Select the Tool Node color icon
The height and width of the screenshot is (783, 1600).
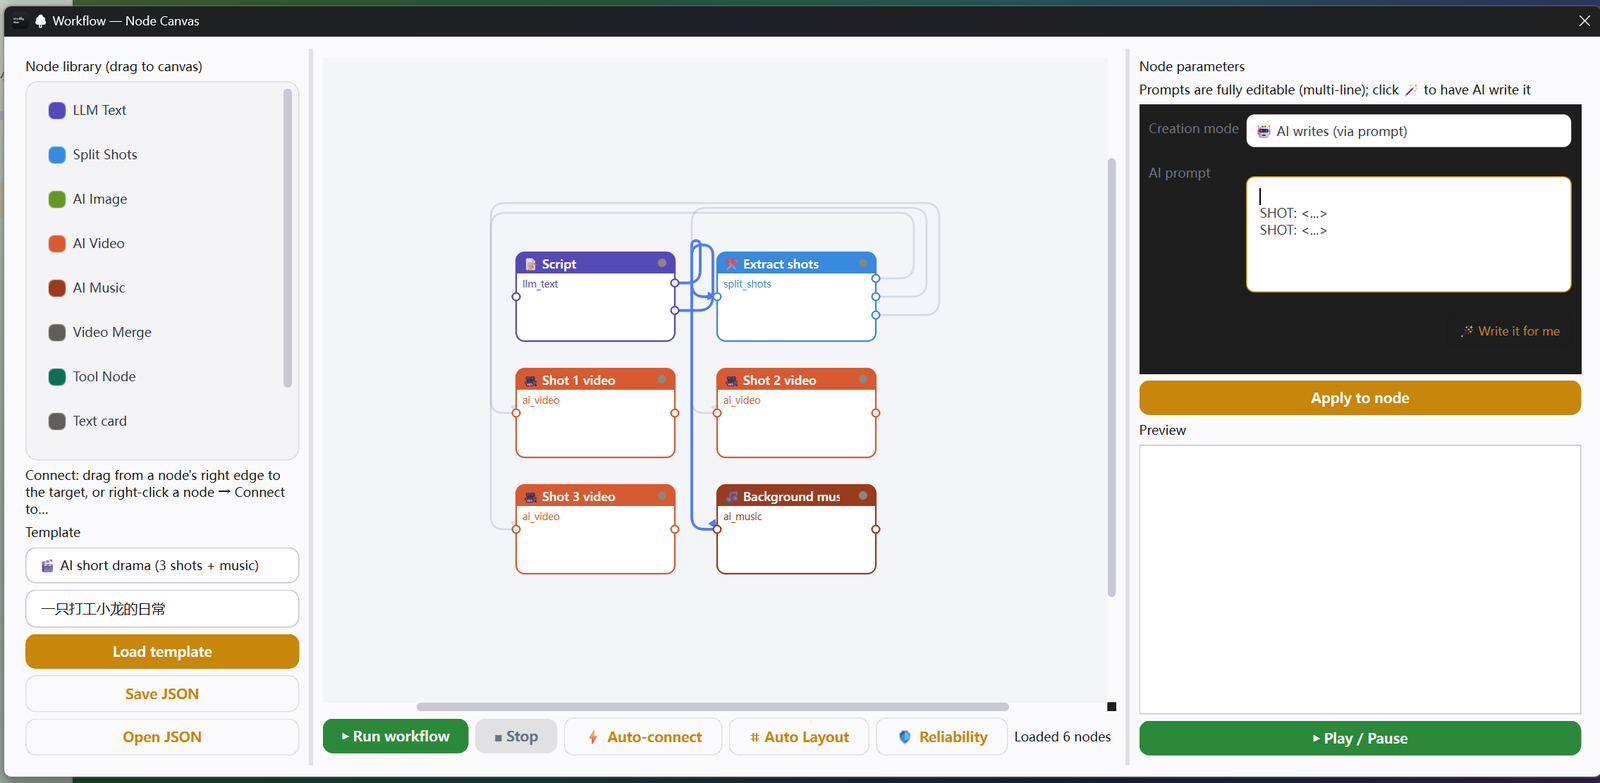(57, 377)
